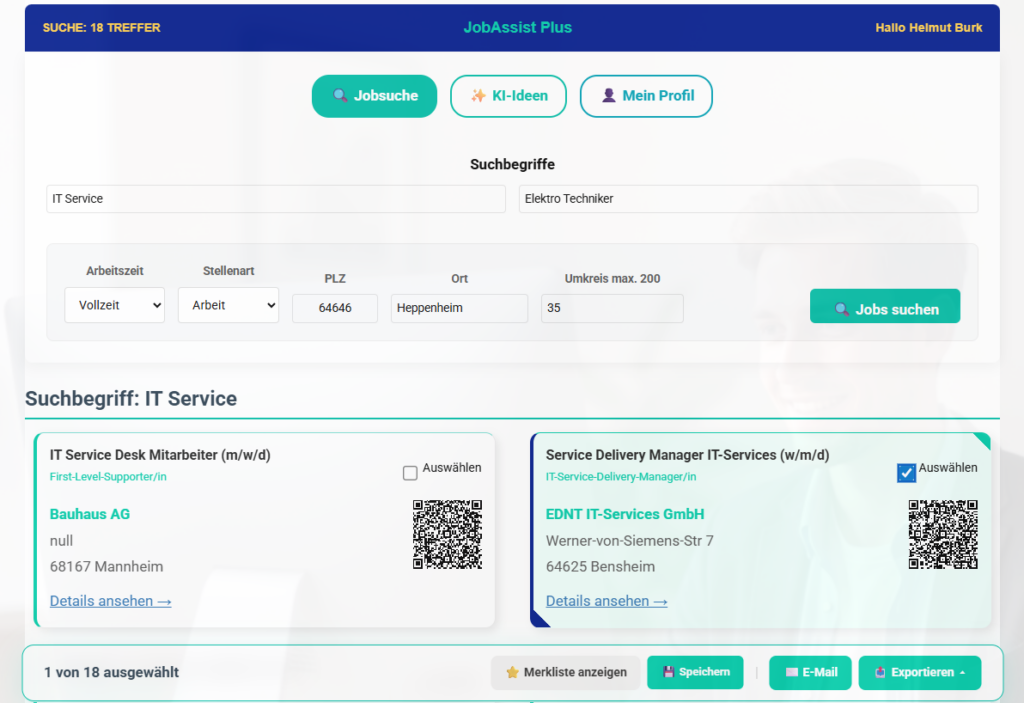This screenshot has height=703, width=1024.
Task: Open Details ansehen for EDNT IT-Services job
Action: pos(607,601)
